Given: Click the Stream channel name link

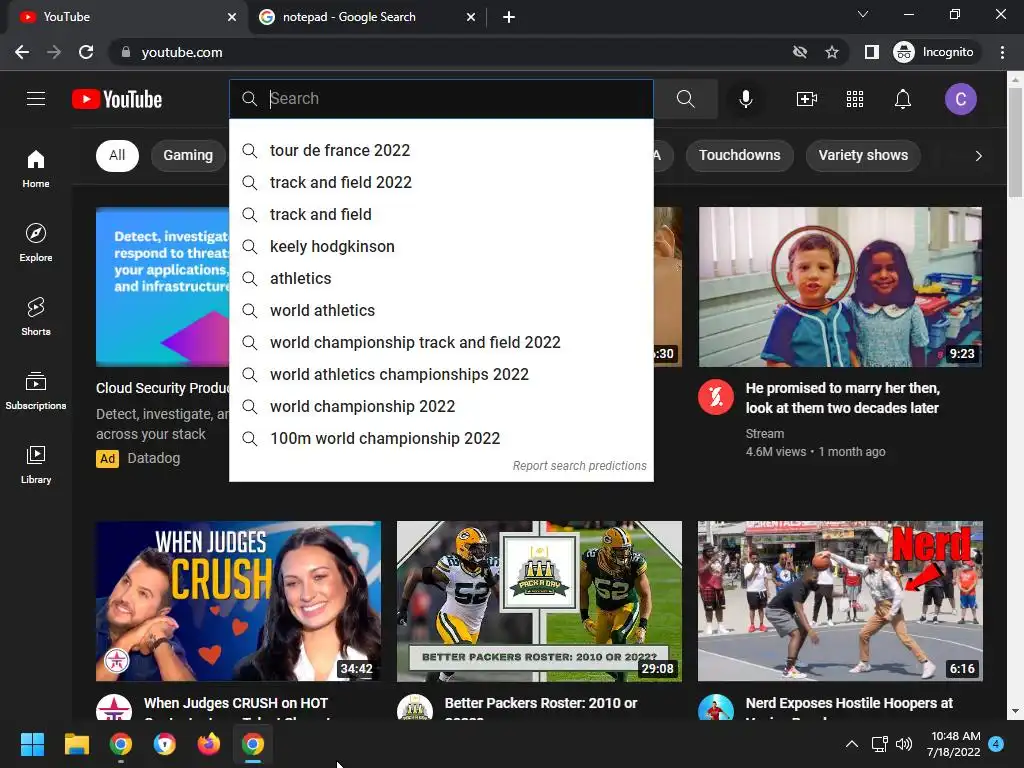Looking at the screenshot, I should pyautogui.click(x=765, y=434).
